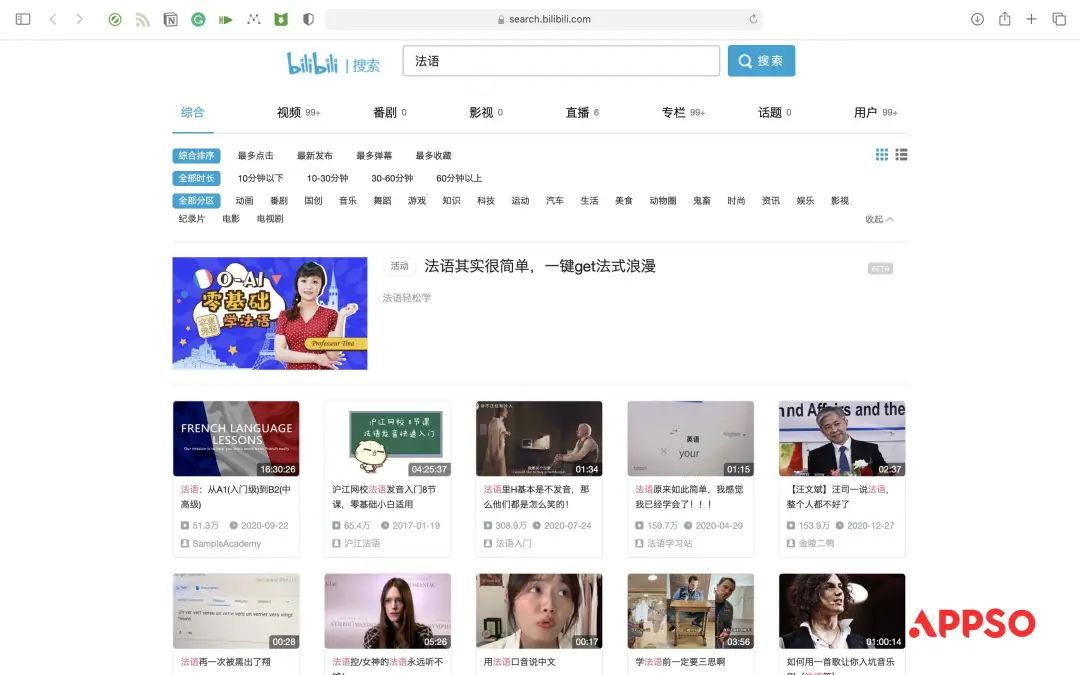Switch to the 直播 tab
1080x675 pixels.
tap(578, 112)
